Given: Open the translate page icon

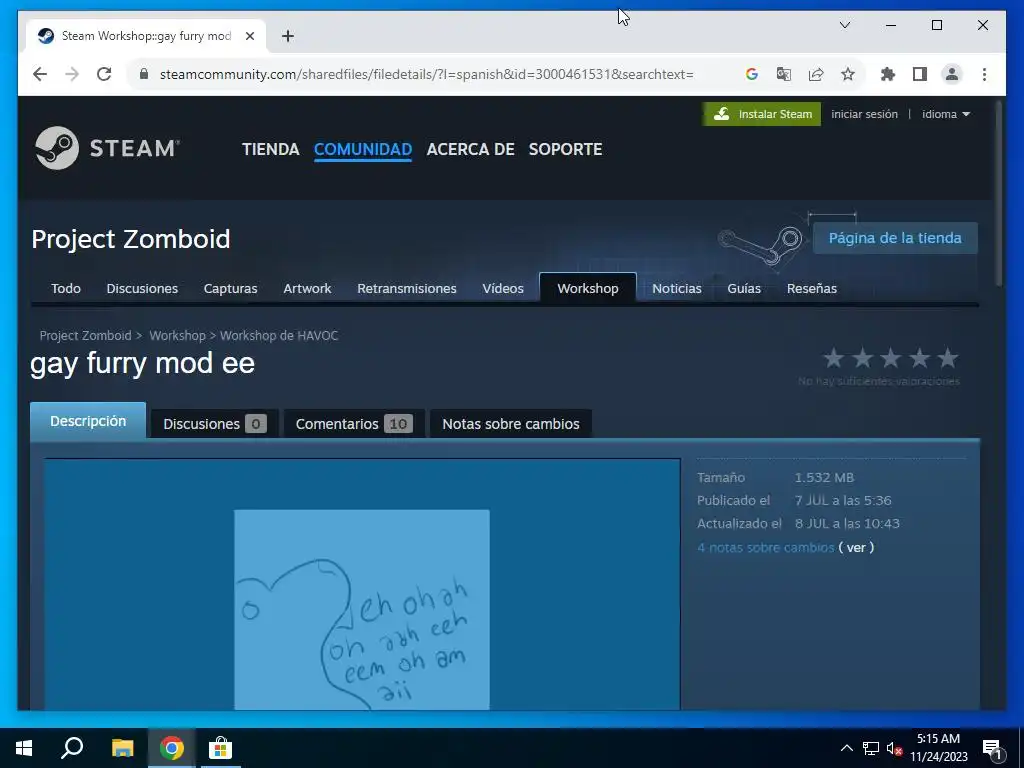Looking at the screenshot, I should [x=784, y=74].
